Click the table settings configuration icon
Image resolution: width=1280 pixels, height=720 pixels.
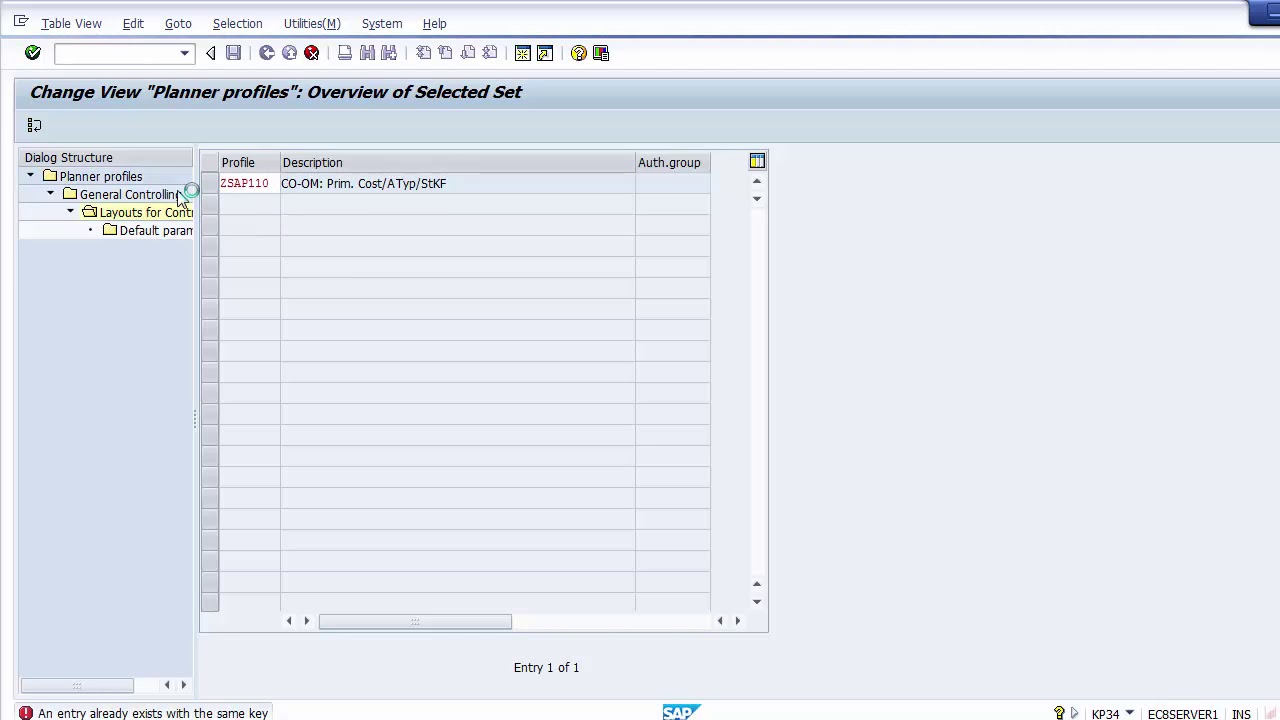pos(757,161)
